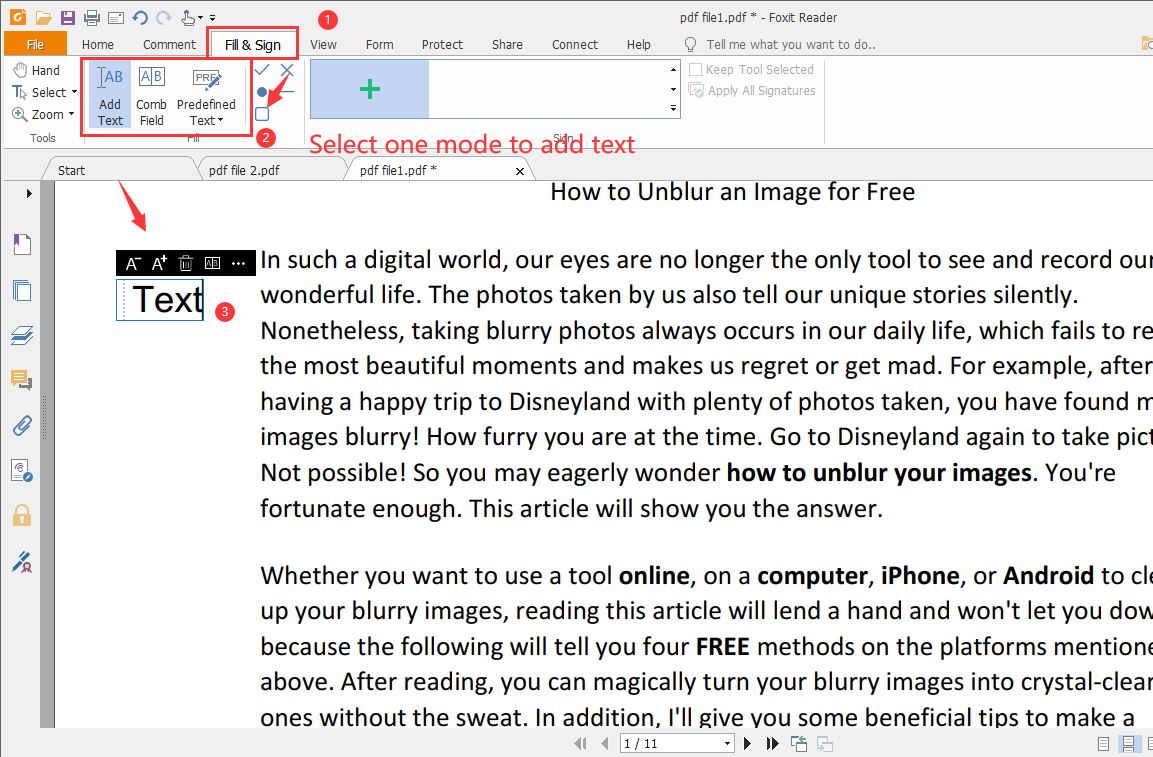1153x757 pixels.
Task: Click the Print icon in quick access toolbar
Action: point(90,16)
